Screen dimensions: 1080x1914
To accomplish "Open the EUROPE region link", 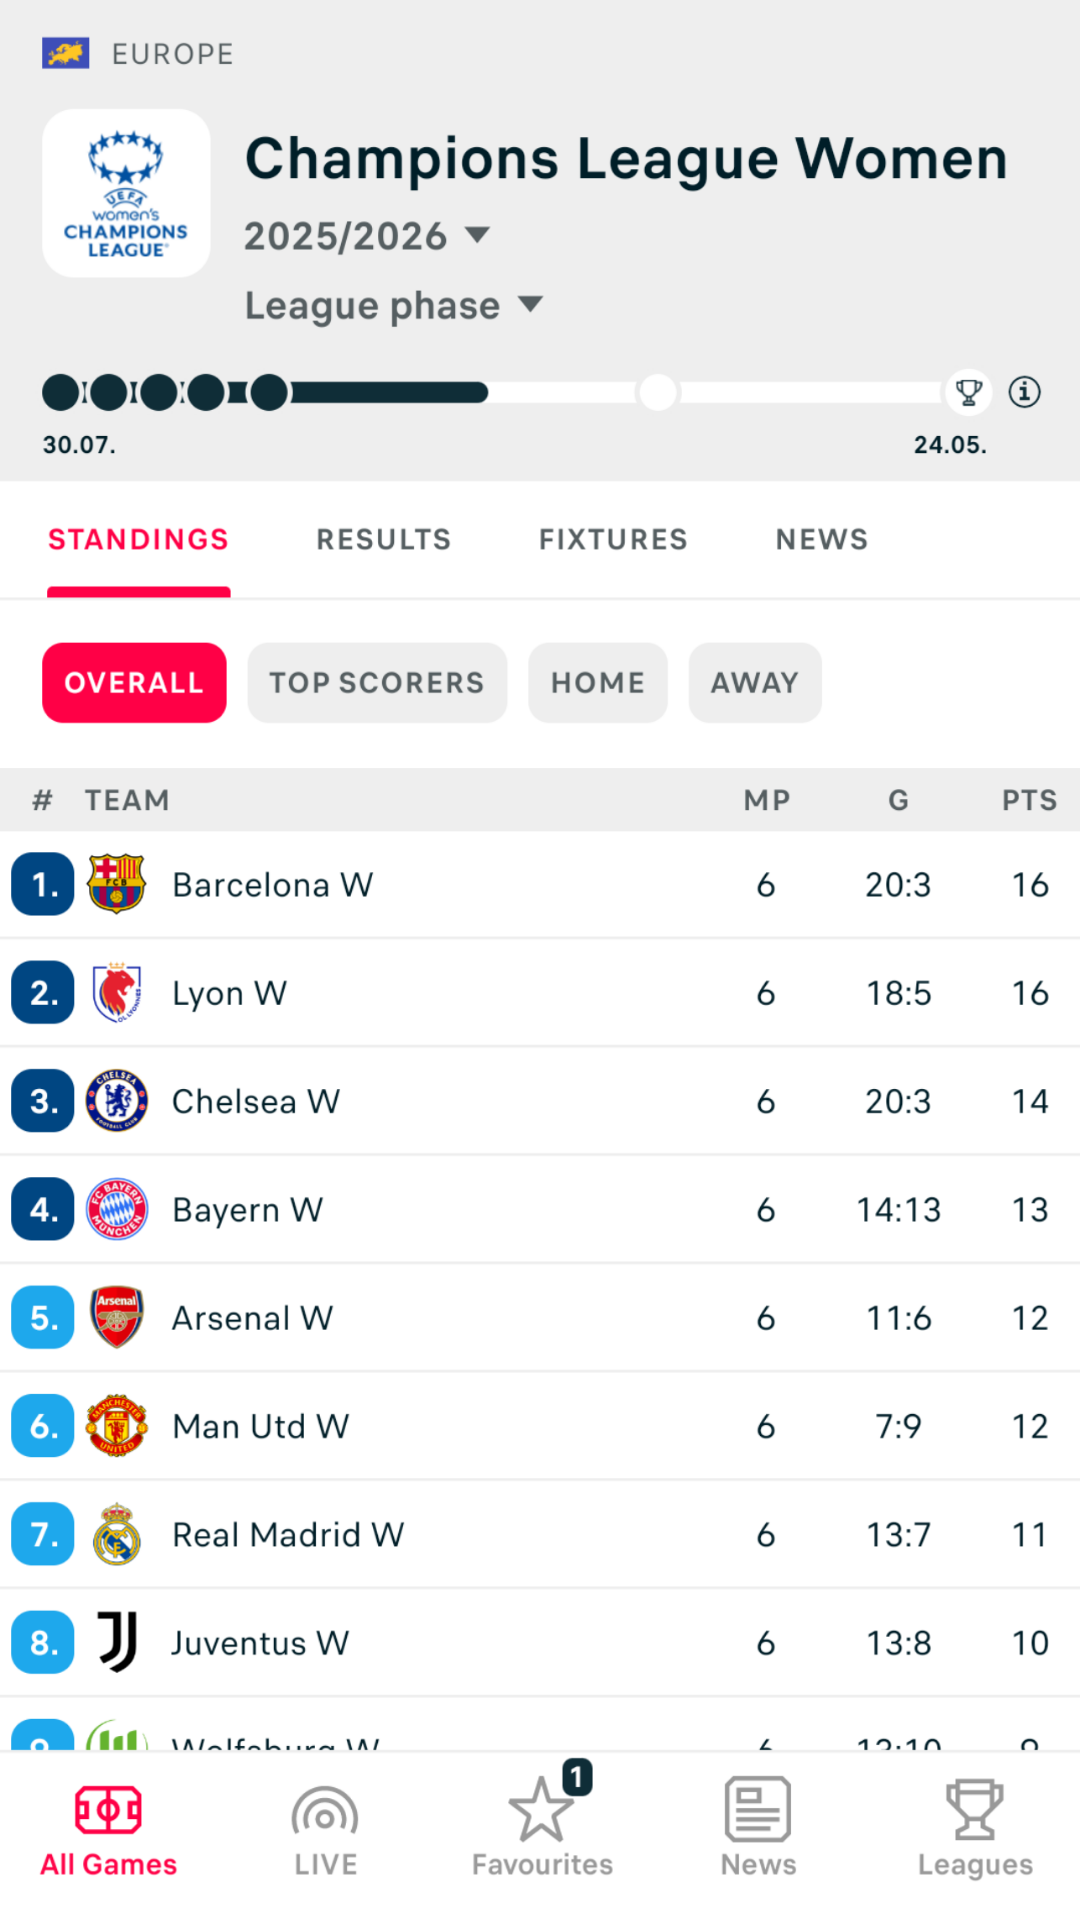I will [x=172, y=54].
